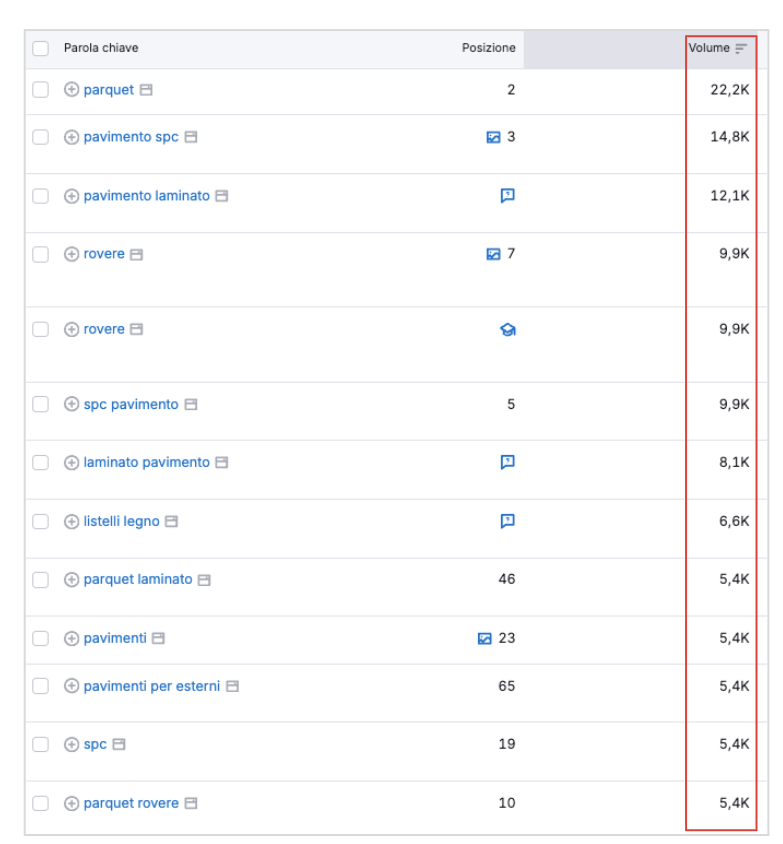Screen dimensions: 783x844
Task: Expand plus icon for laminato pavimento
Action: pos(71,462)
